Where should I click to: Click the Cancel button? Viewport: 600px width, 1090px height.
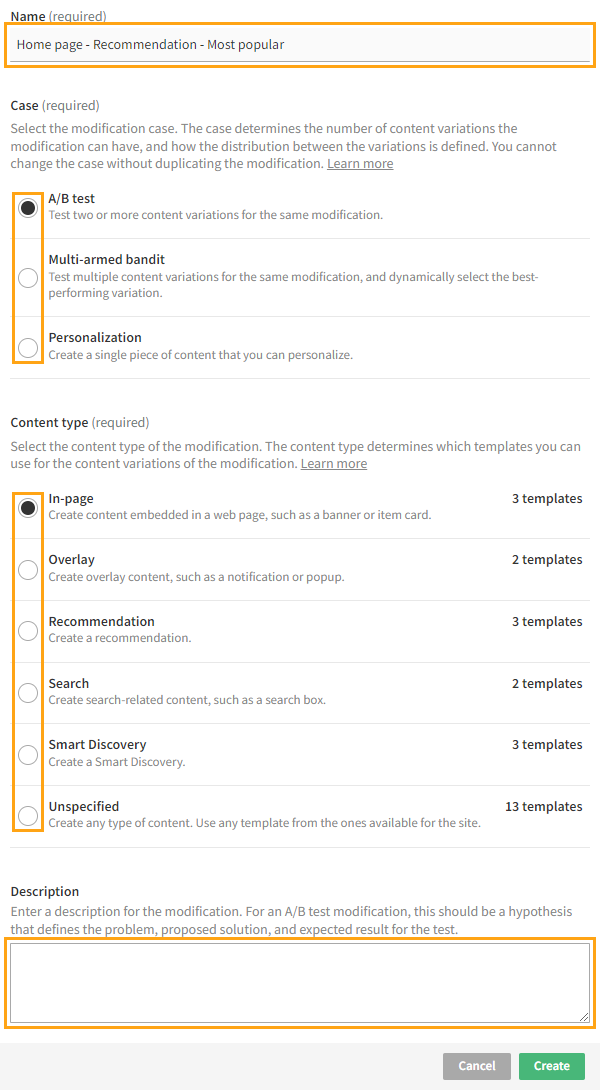476,1066
